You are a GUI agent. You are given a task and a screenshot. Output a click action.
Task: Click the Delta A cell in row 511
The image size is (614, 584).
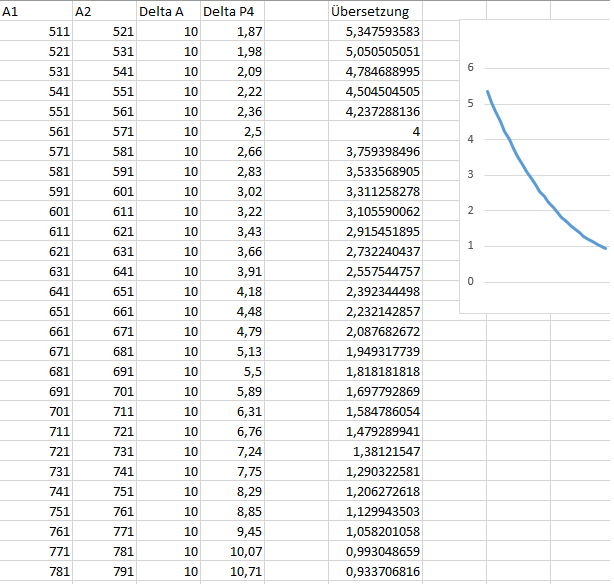pos(168,31)
